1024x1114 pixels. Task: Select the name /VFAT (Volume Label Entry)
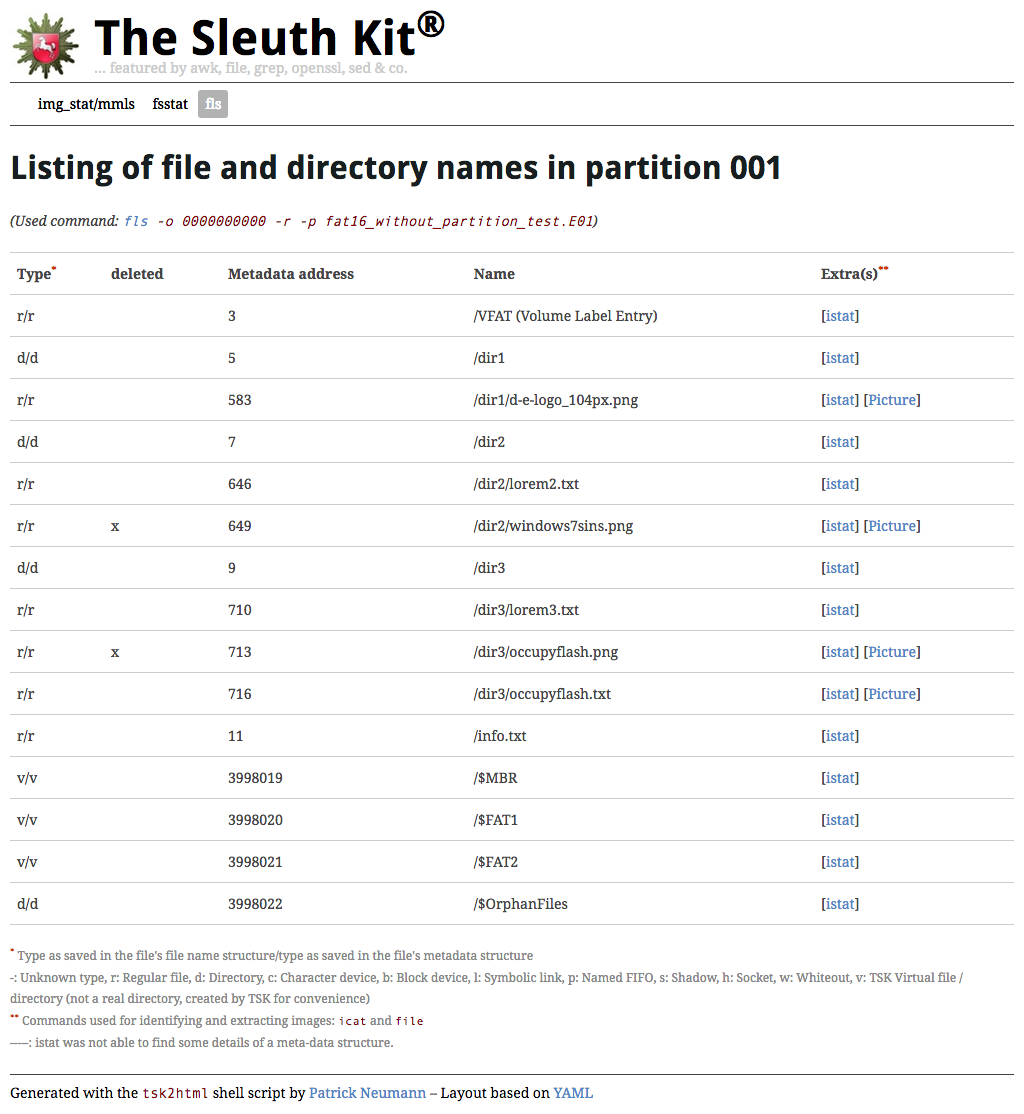coord(565,315)
